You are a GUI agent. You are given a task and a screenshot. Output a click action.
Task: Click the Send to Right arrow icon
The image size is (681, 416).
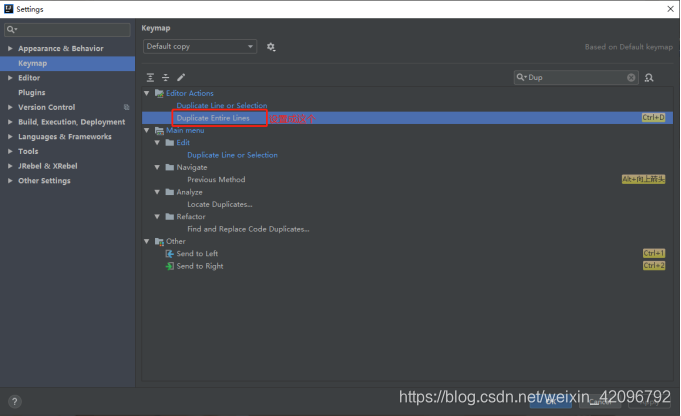pos(170,266)
